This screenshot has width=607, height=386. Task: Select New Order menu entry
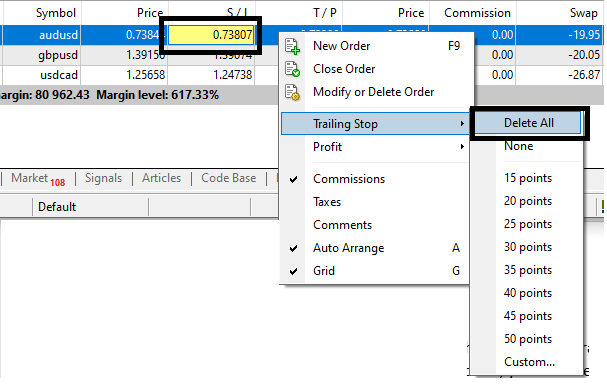click(x=376, y=46)
